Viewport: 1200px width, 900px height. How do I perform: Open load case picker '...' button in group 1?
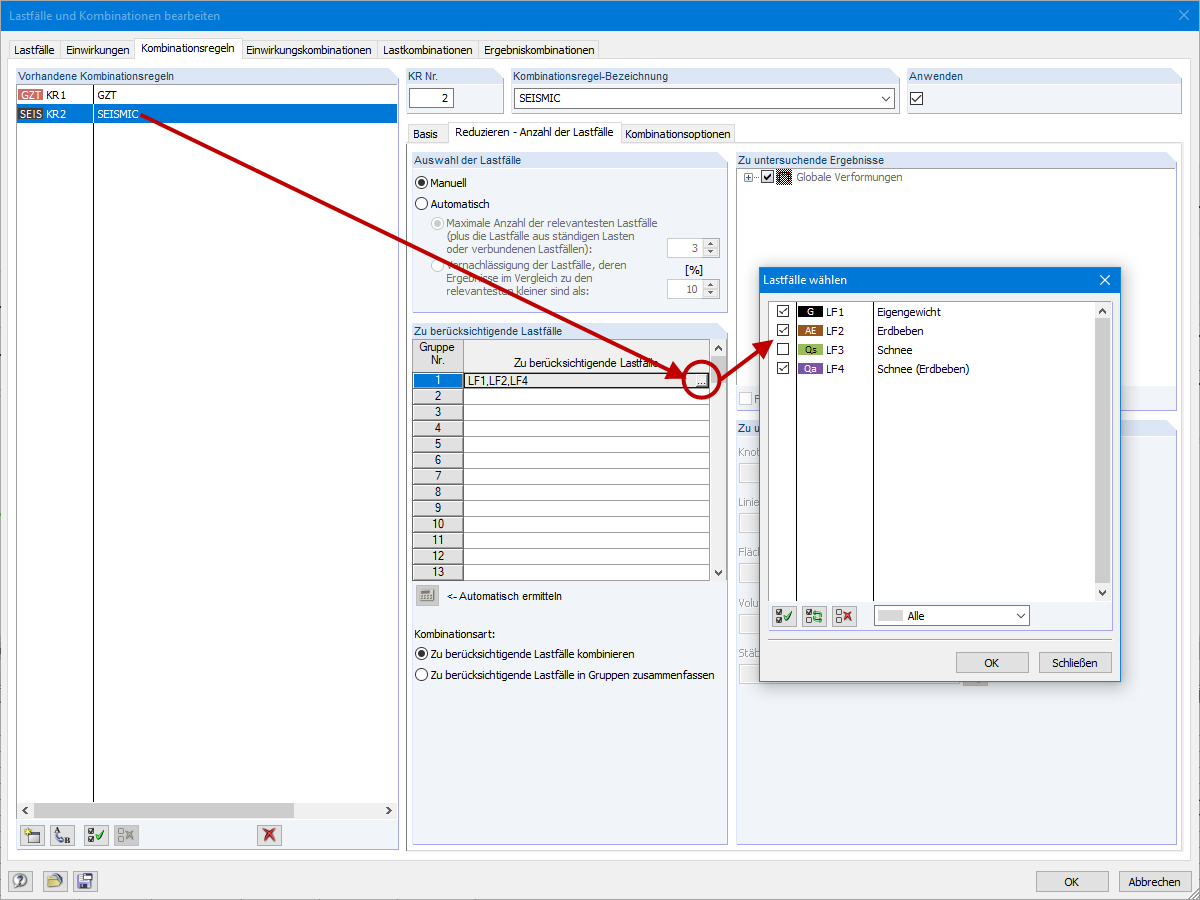pos(701,380)
